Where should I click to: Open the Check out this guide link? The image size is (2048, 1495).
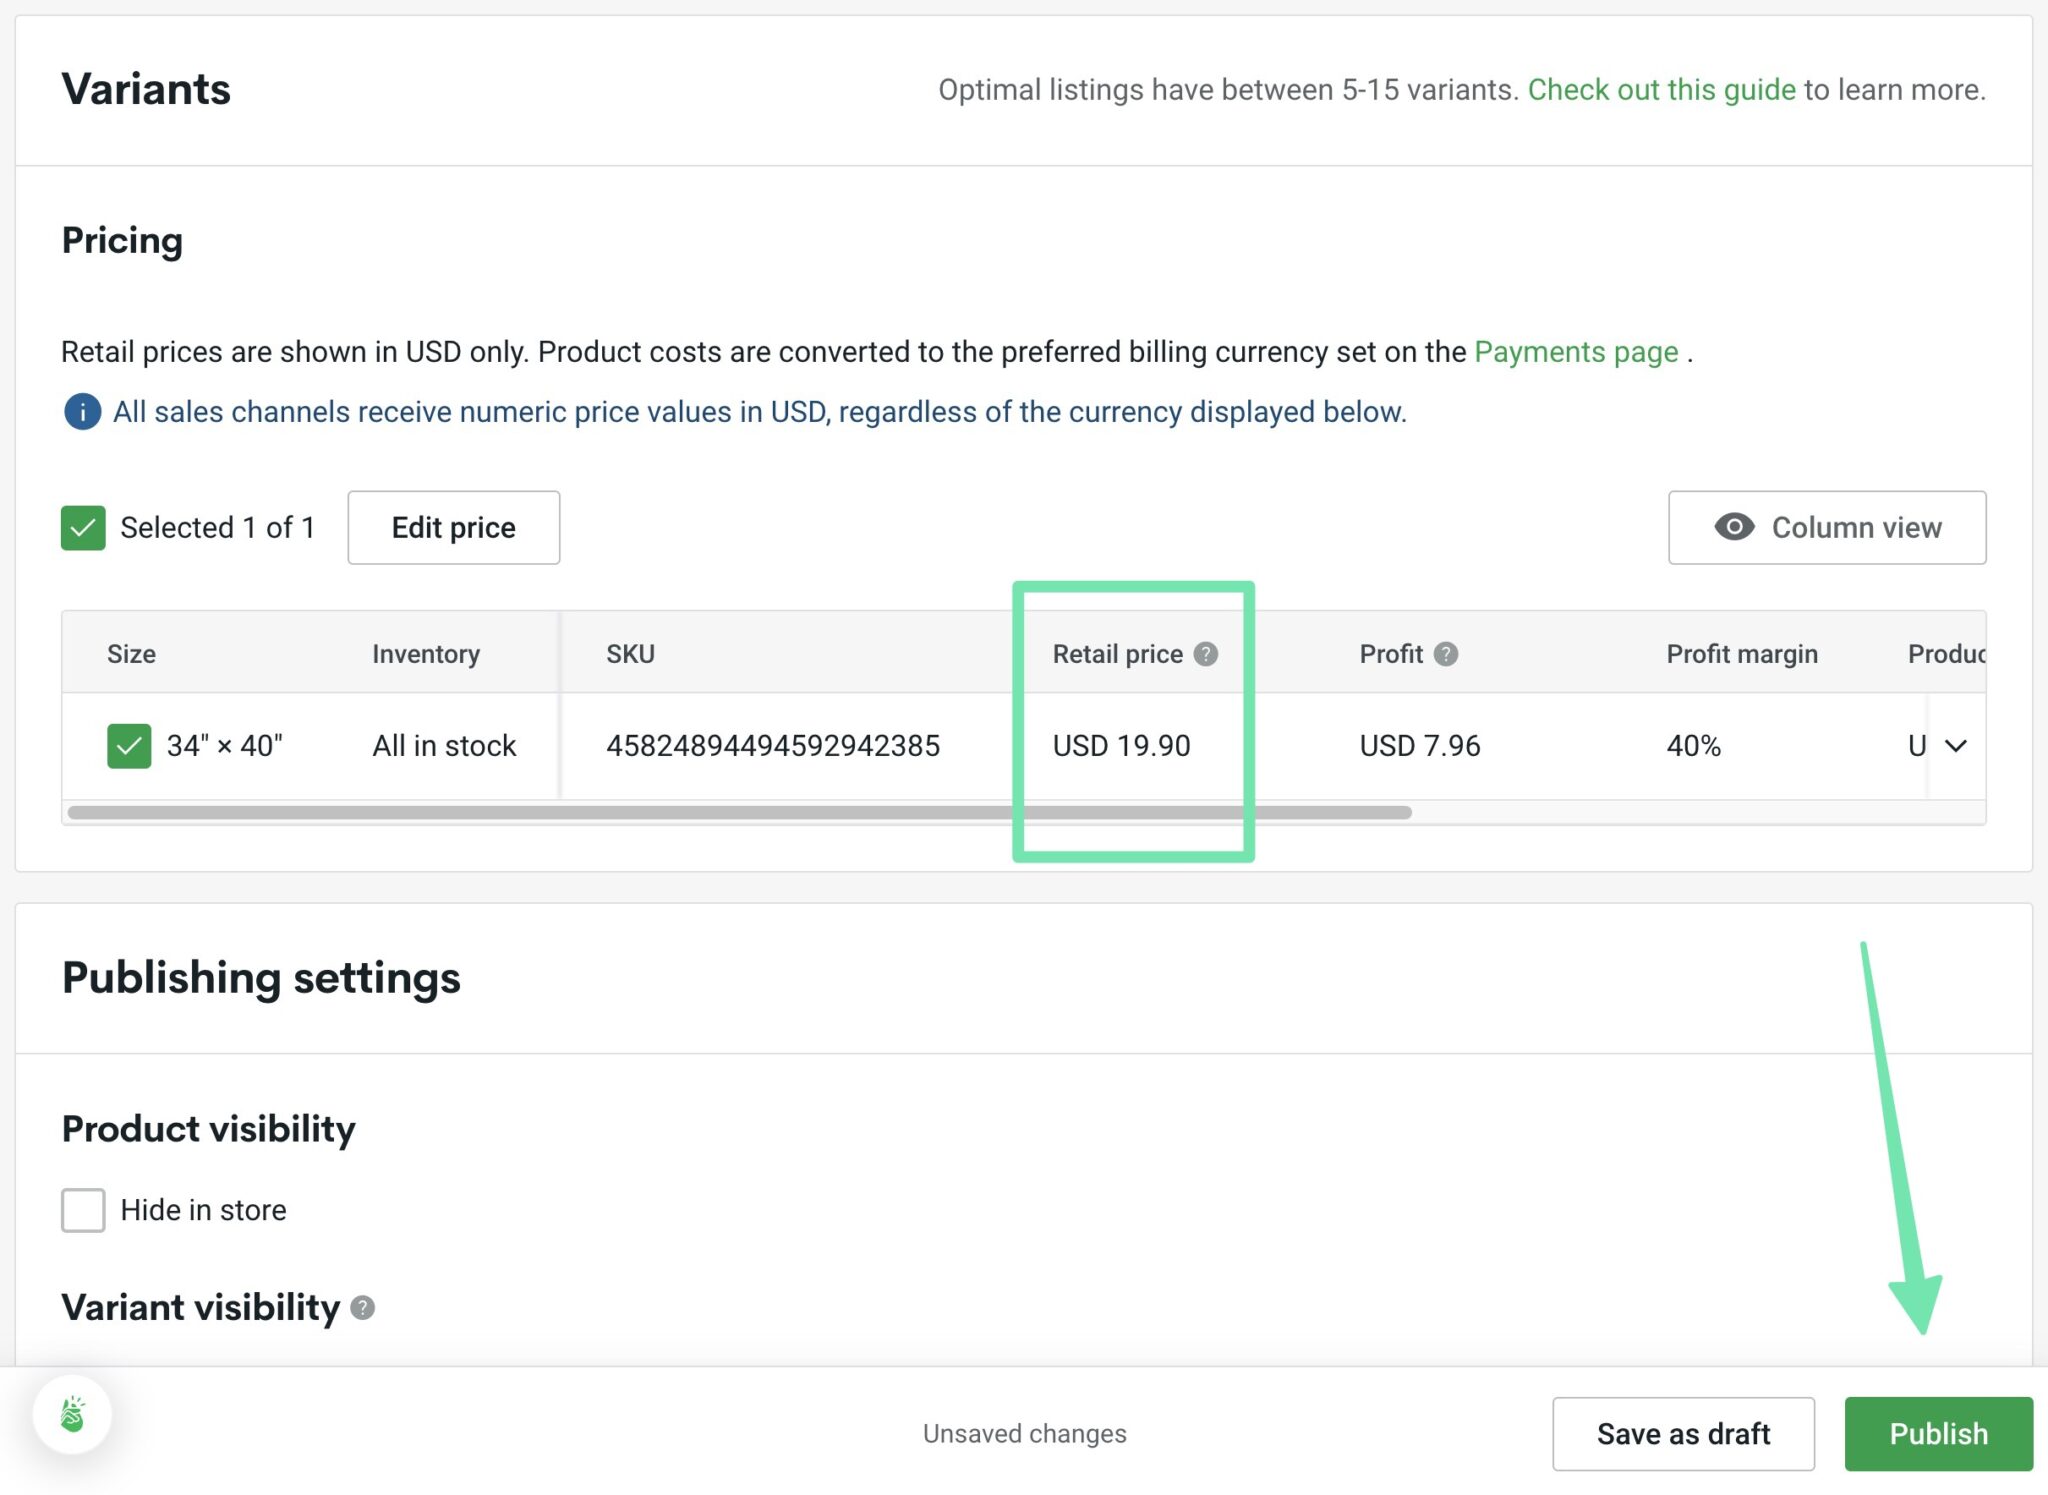[x=1662, y=89]
